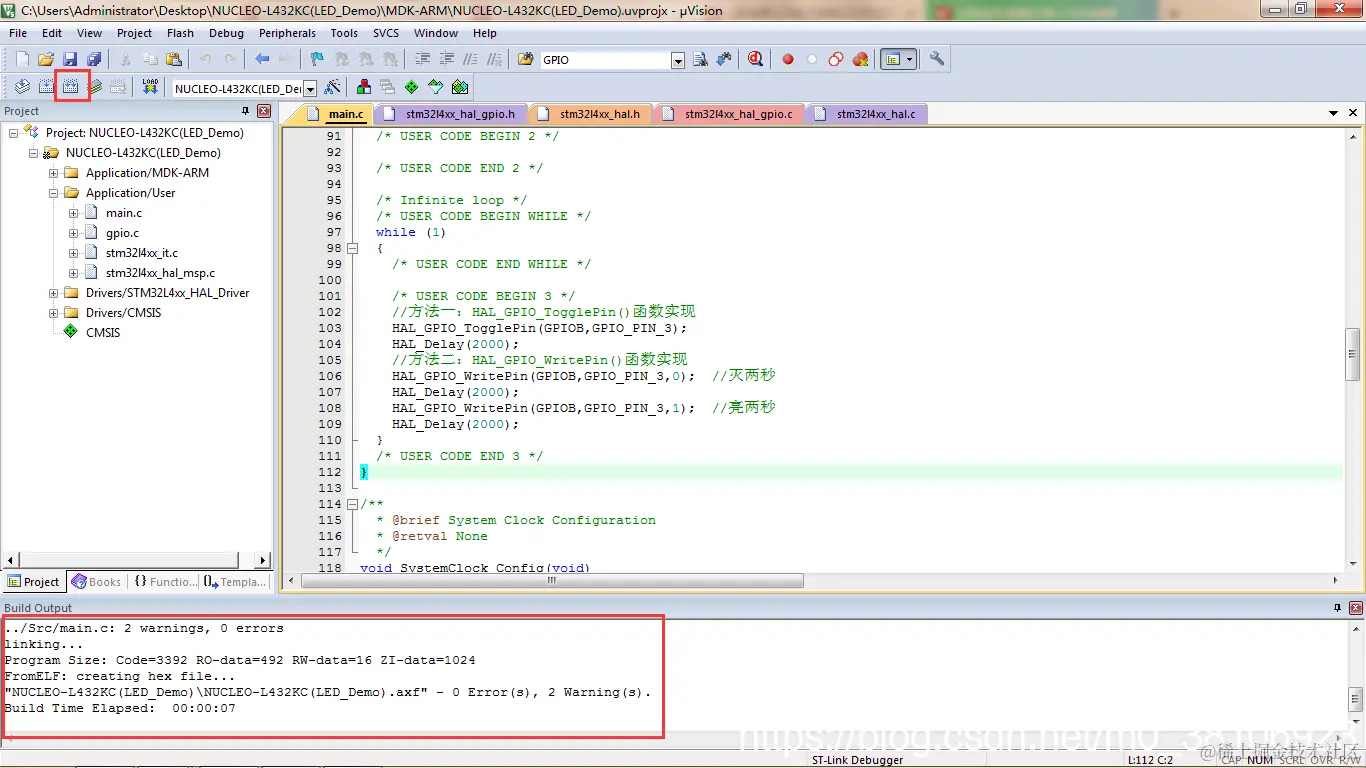Switch to the stm32l4xx_hal_gpio.c tab
The width and height of the screenshot is (1366, 768).
pos(729,114)
